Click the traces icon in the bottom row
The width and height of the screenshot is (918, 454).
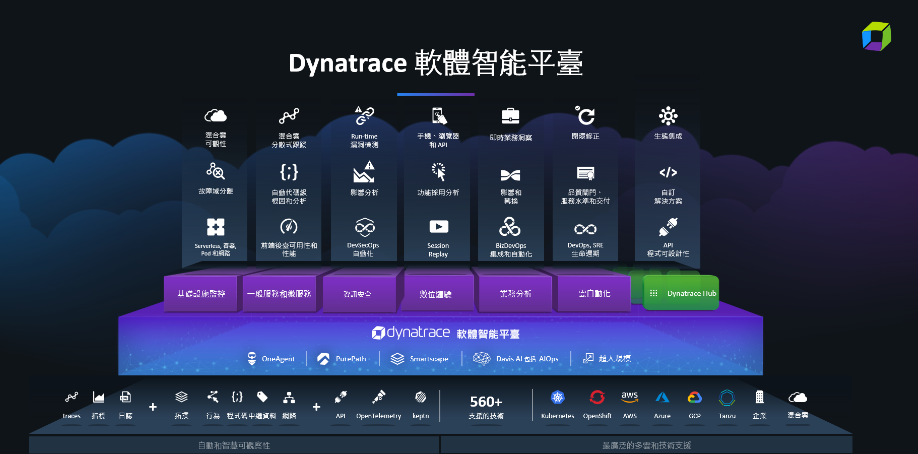tap(71, 397)
